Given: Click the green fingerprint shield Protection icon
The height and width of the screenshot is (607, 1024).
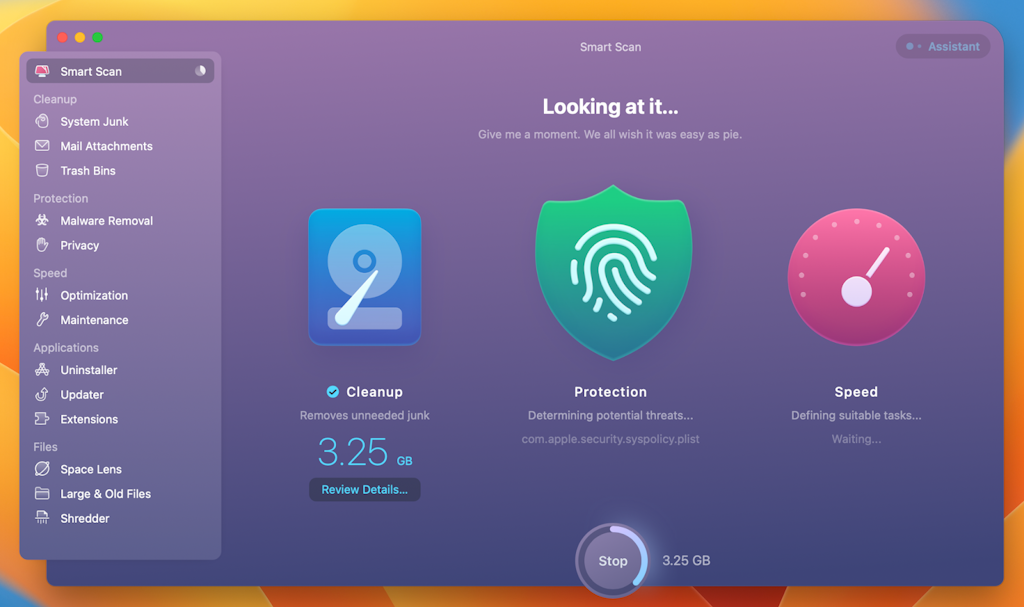Looking at the screenshot, I should coord(613,272).
